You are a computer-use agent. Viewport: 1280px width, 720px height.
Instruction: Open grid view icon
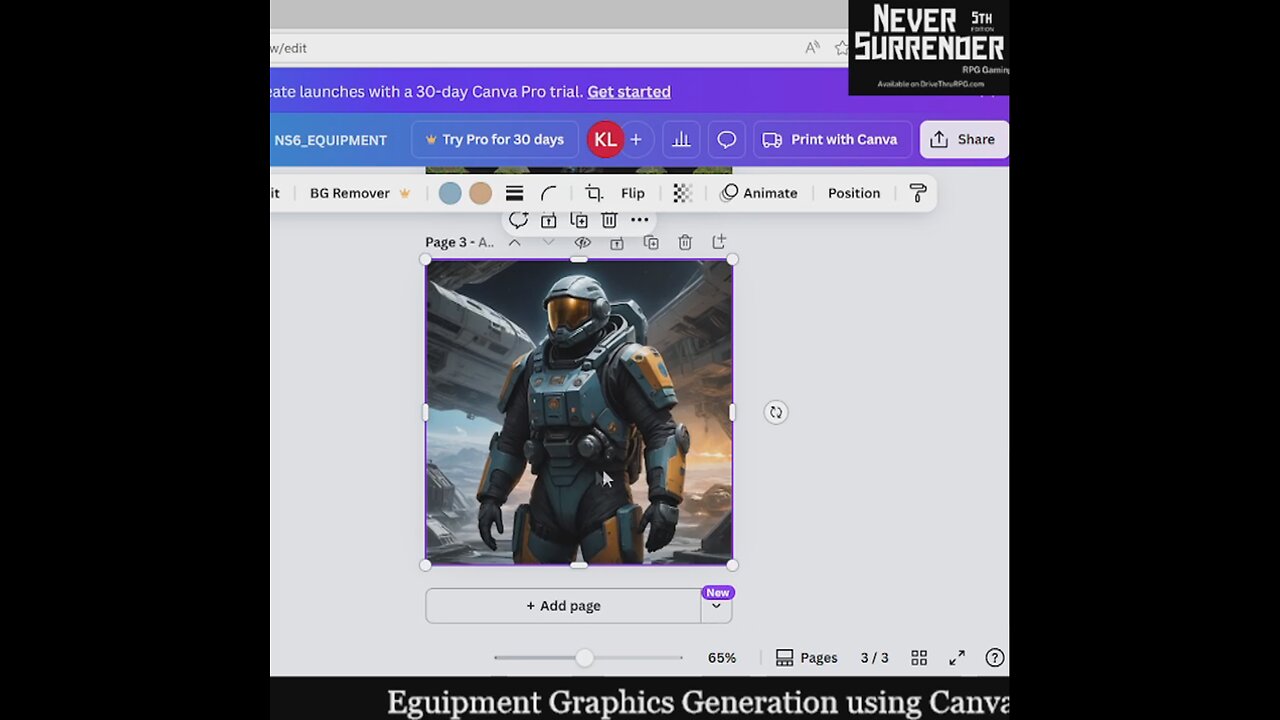tap(919, 658)
